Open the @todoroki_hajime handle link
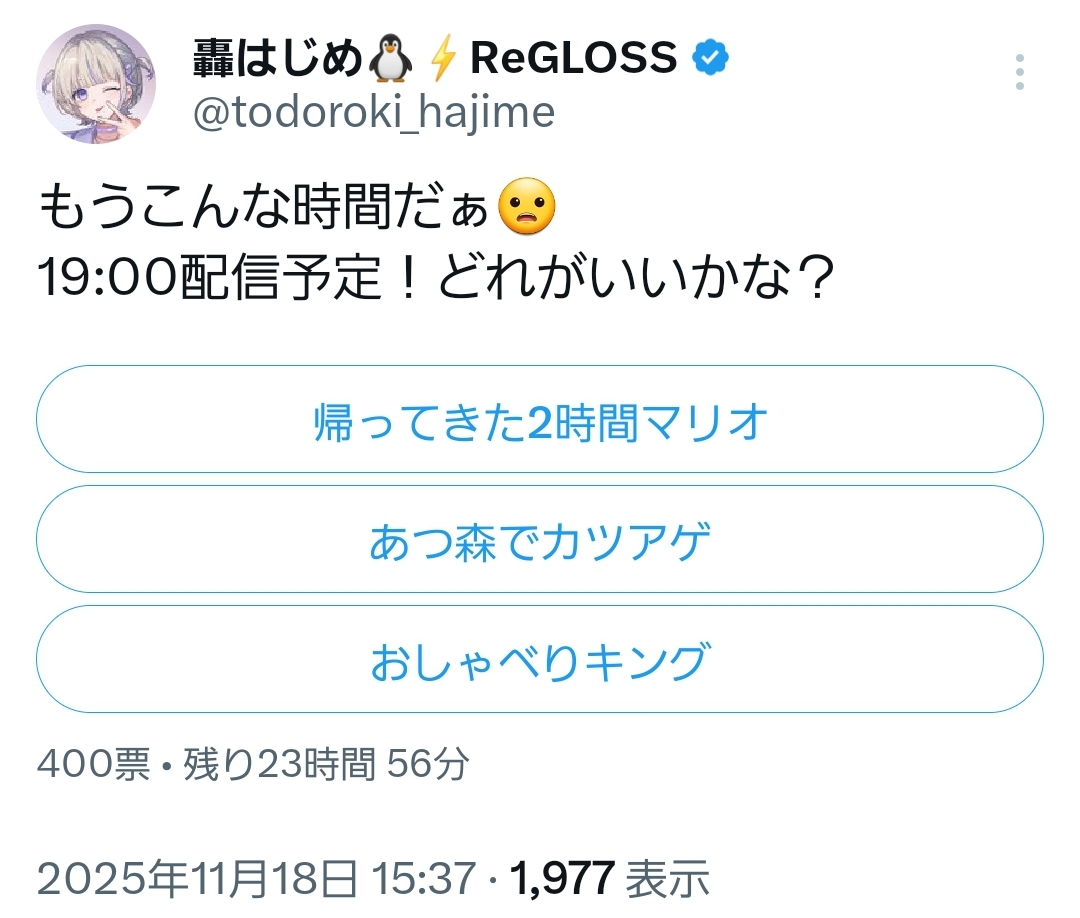 372,112
